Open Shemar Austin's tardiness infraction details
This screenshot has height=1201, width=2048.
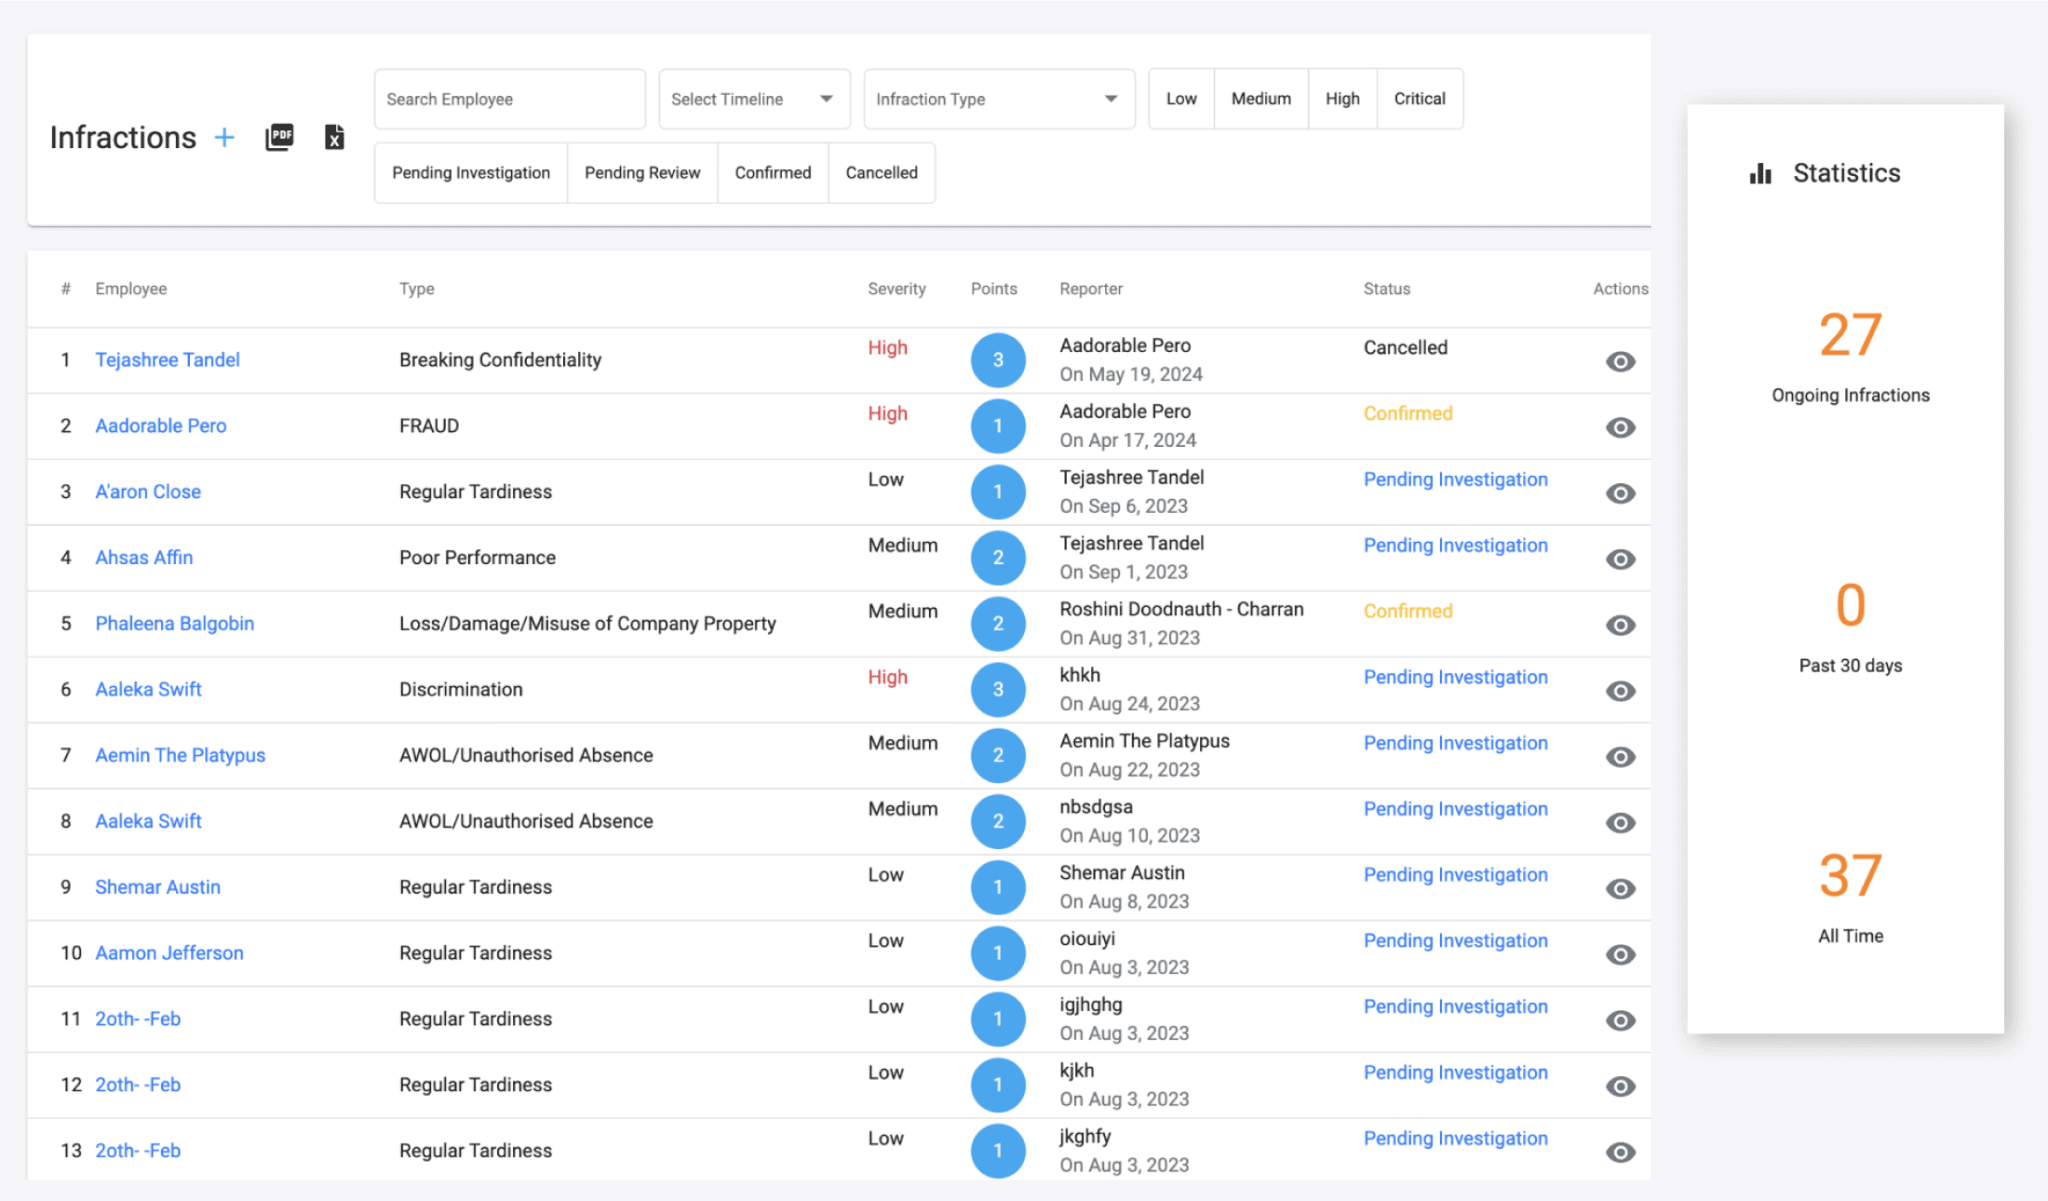[1620, 887]
